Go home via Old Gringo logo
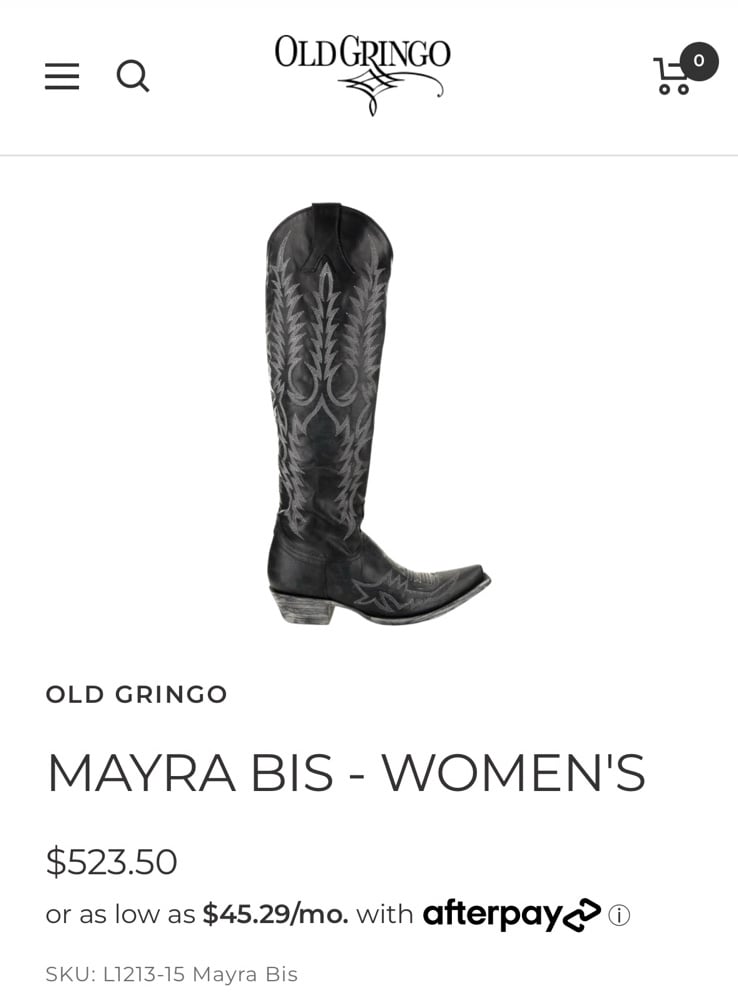 pyautogui.click(x=362, y=74)
